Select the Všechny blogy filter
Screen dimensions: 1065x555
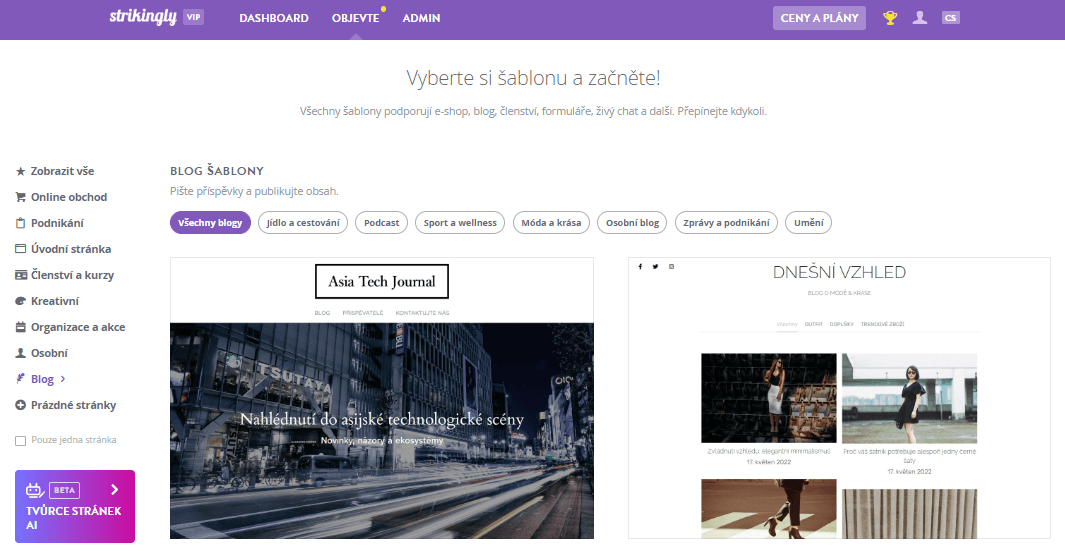211,223
